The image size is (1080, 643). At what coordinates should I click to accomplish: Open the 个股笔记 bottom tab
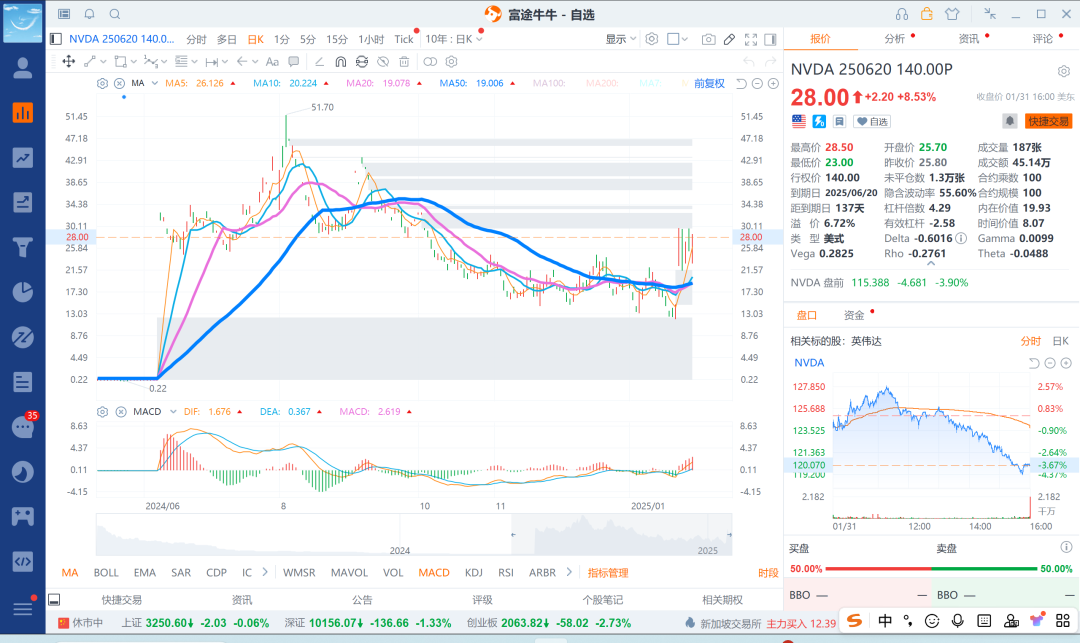[602, 600]
